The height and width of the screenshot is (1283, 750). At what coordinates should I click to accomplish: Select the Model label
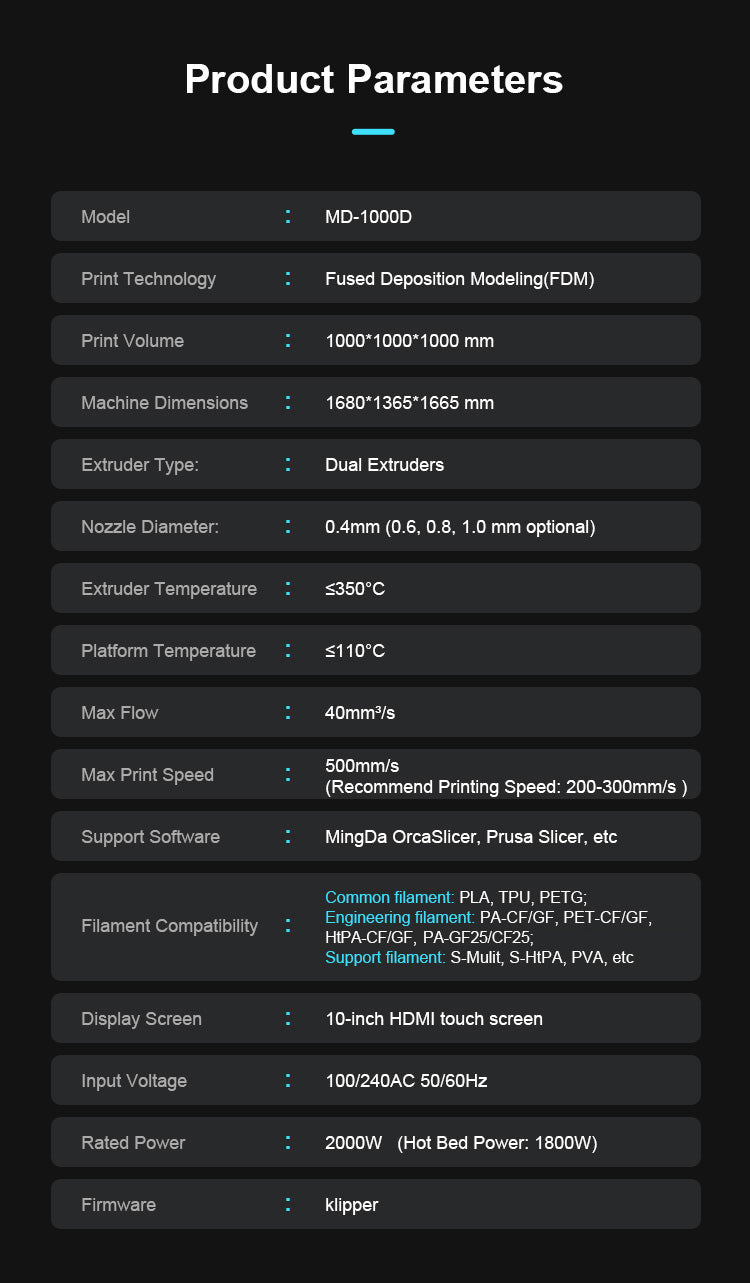click(105, 217)
